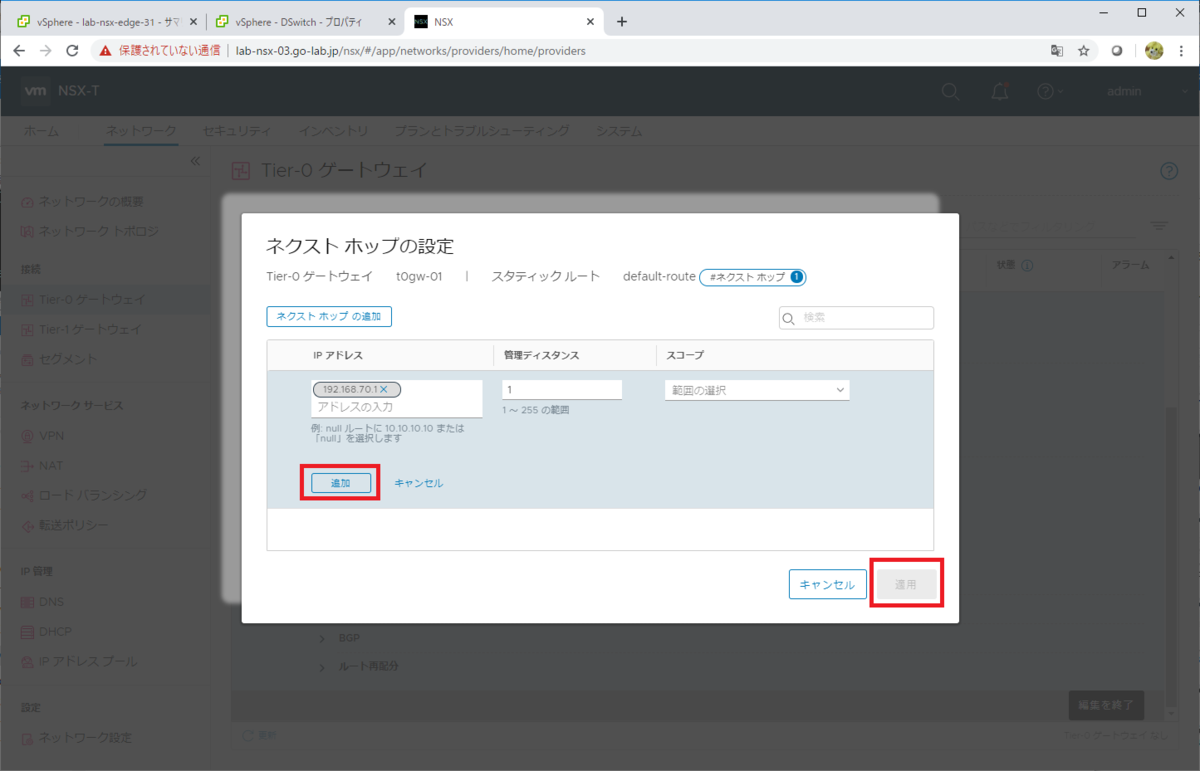Close the vSphere DSwitch tab
Viewport: 1200px width, 771px height.
tap(392, 21)
